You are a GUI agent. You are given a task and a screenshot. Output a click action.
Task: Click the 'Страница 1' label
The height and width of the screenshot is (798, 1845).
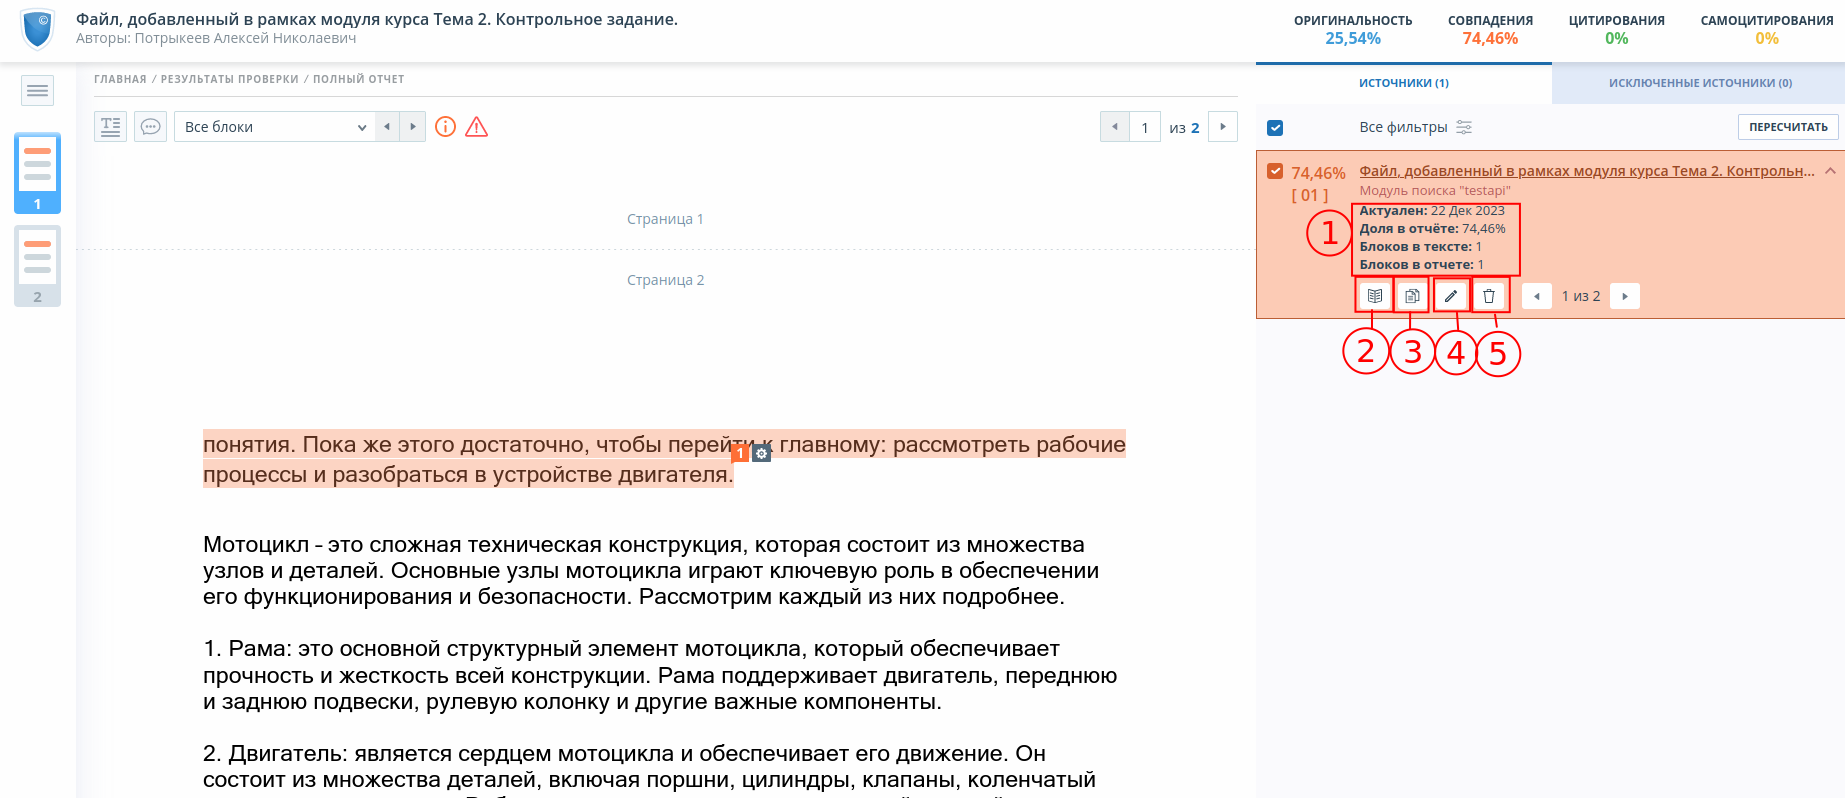pyautogui.click(x=665, y=219)
